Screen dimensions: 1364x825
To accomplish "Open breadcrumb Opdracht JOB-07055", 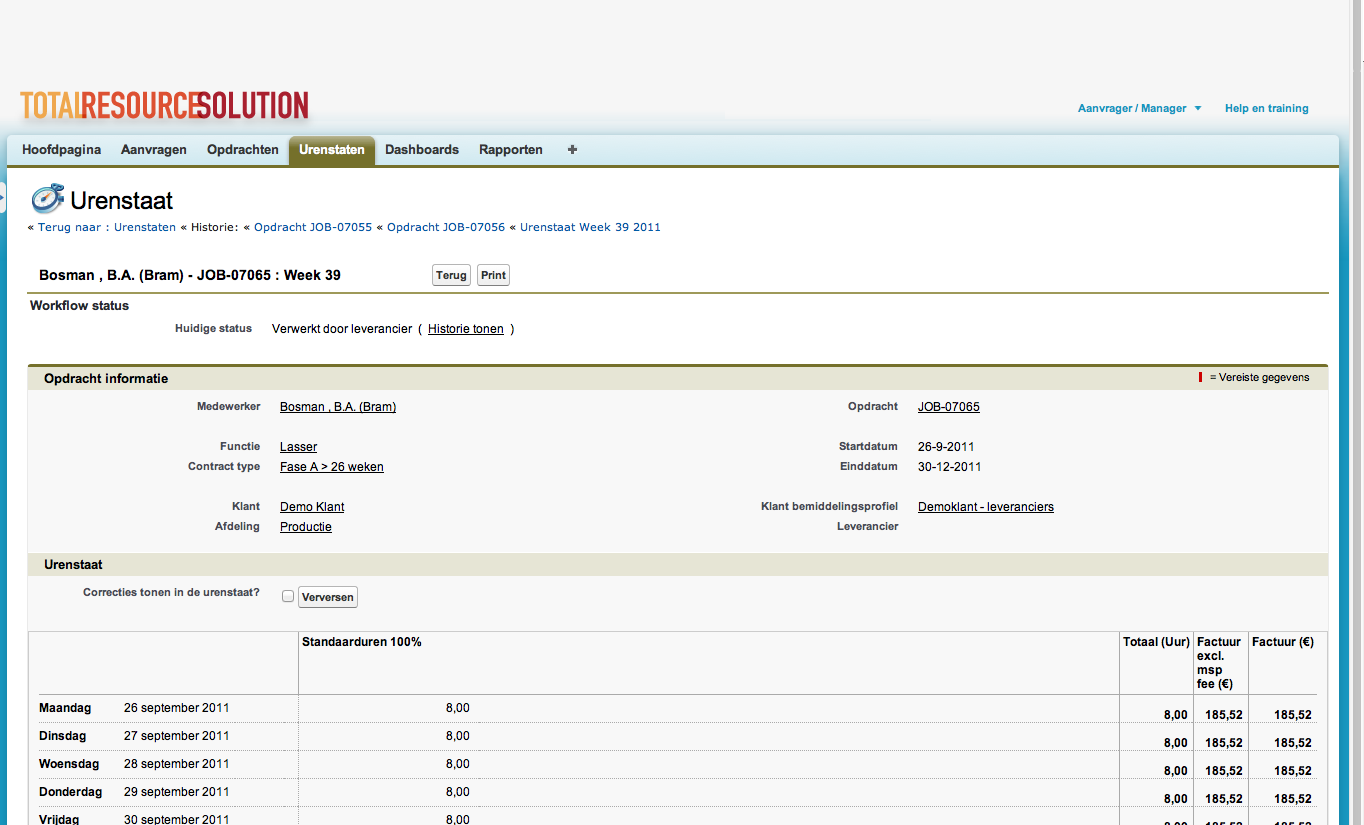I will [x=313, y=227].
